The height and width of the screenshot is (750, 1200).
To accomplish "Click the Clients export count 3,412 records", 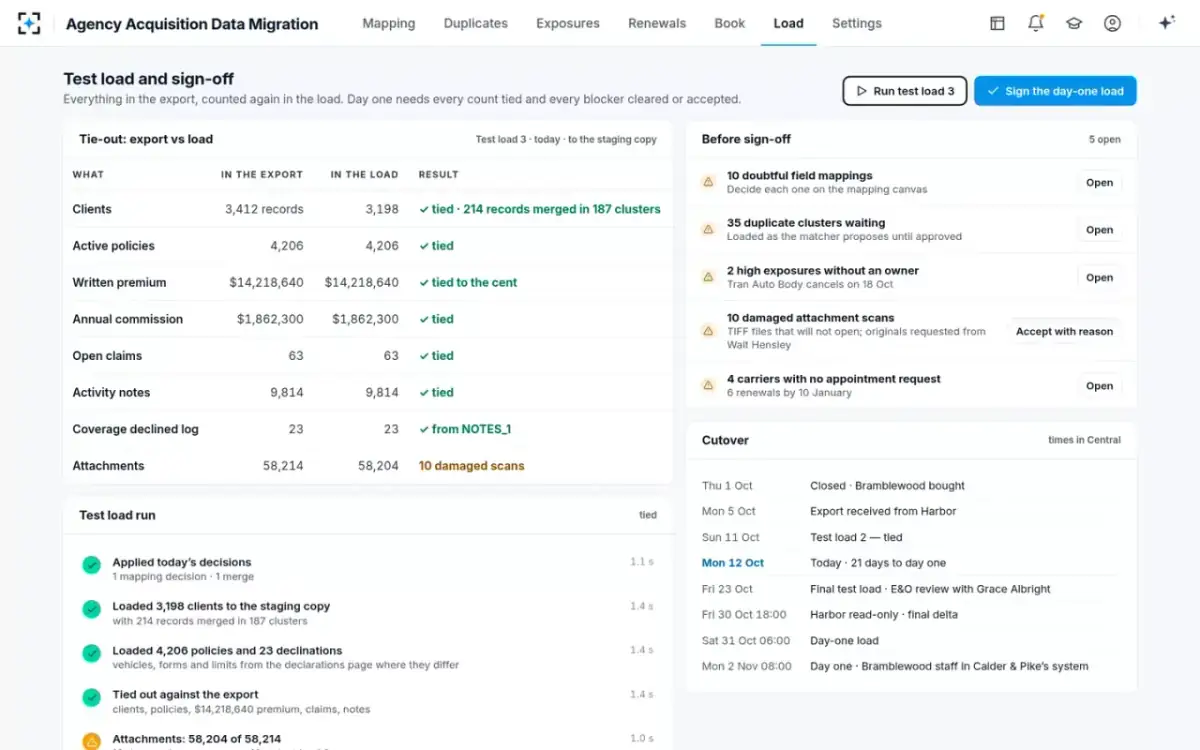I will (264, 209).
